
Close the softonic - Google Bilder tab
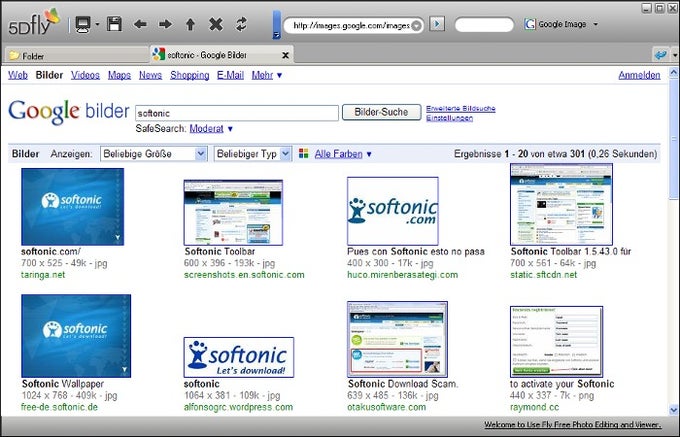click(x=285, y=55)
